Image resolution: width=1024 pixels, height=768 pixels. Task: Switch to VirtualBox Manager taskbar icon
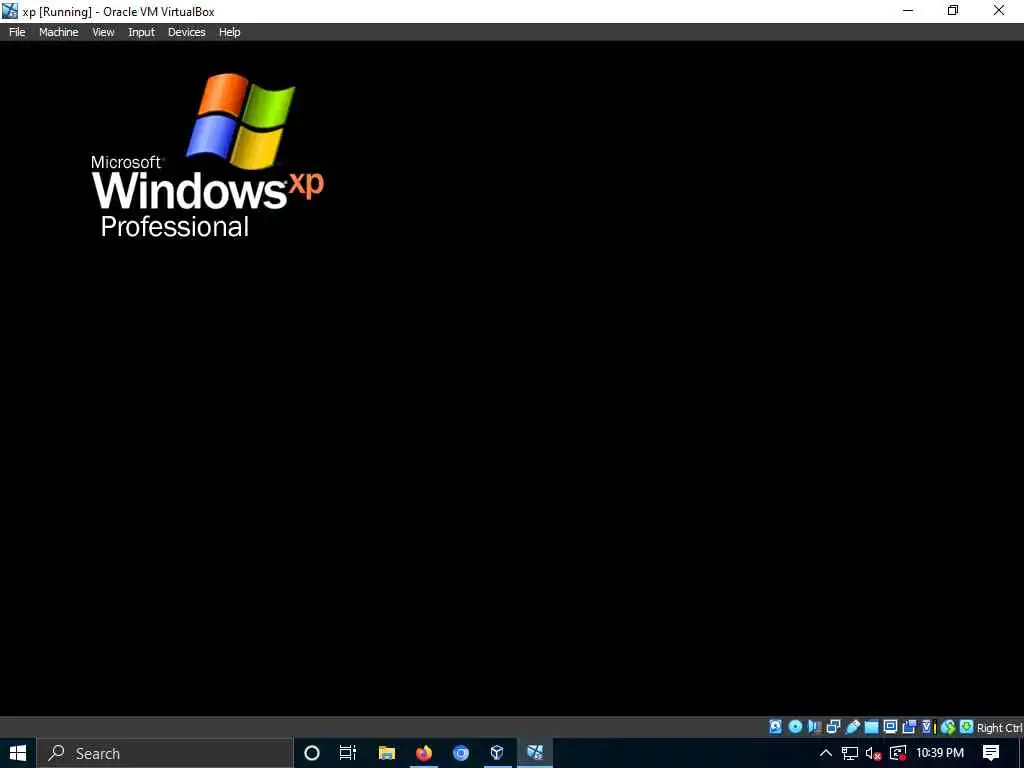[x=497, y=753]
